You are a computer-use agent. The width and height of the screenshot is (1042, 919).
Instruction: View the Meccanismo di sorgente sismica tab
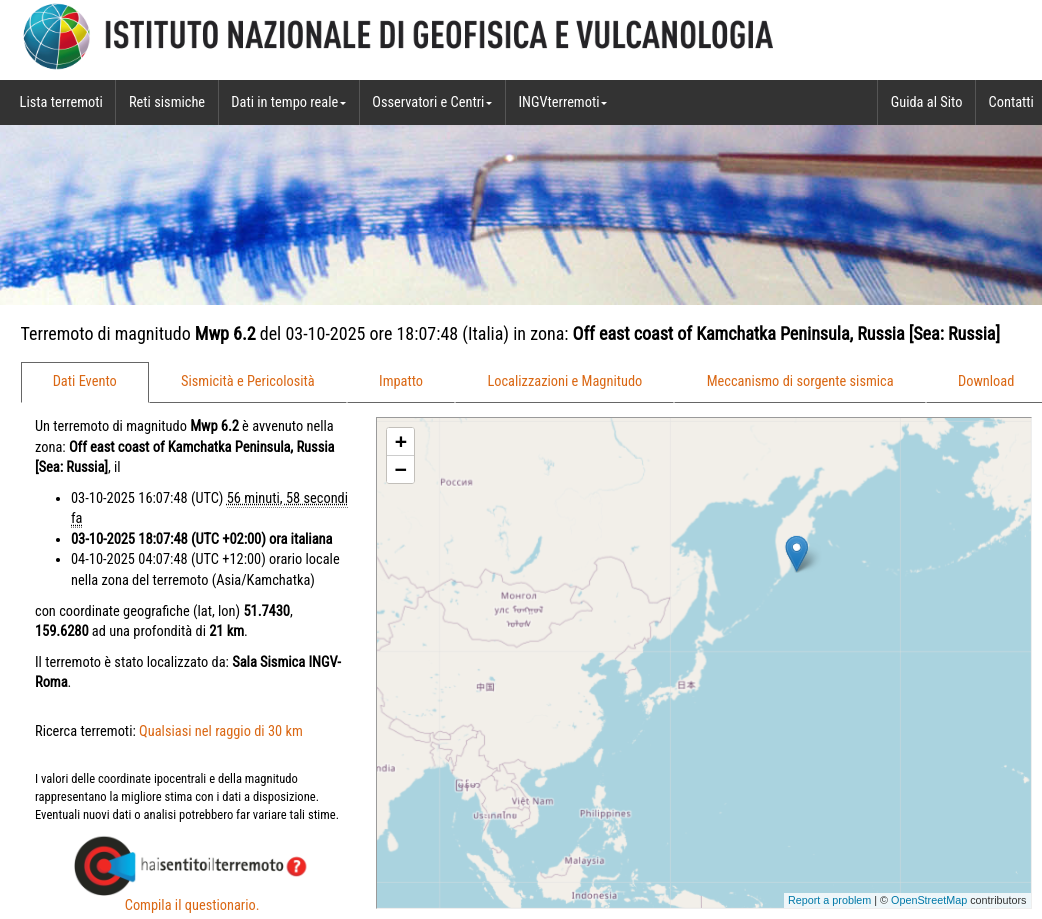click(x=800, y=381)
